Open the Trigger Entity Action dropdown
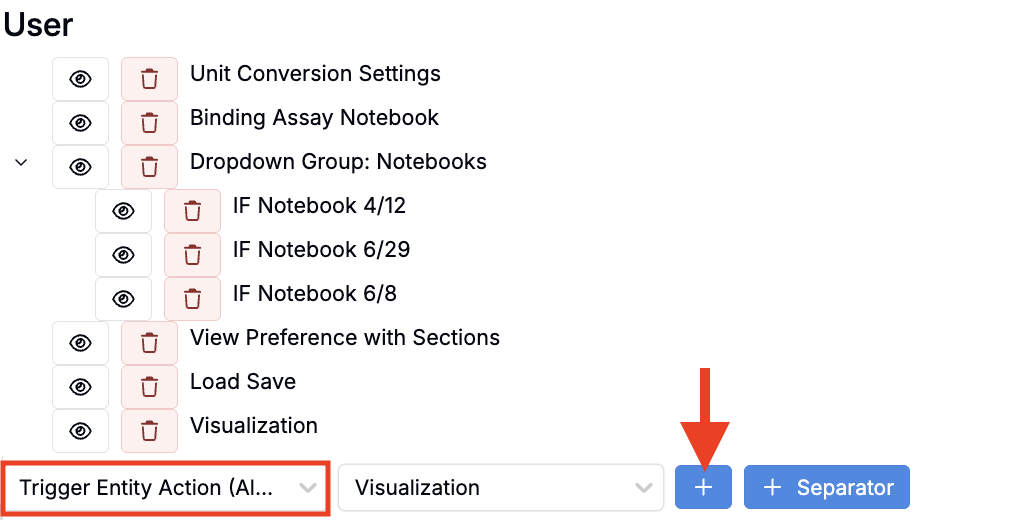 [167, 488]
